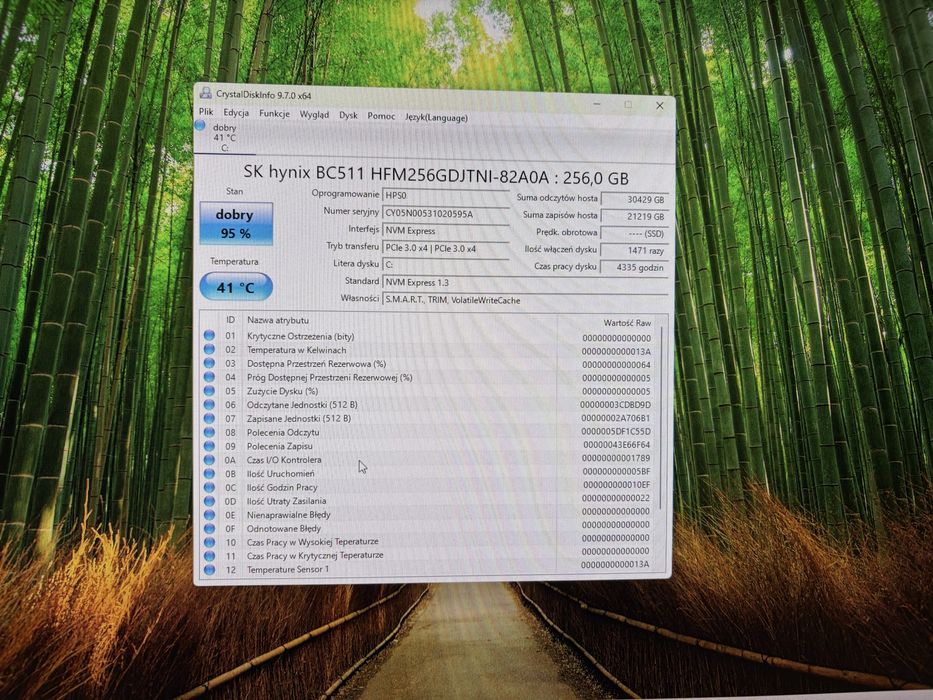Click status icon for Polecenia Zapisu row
933x700 pixels.
coord(209,445)
